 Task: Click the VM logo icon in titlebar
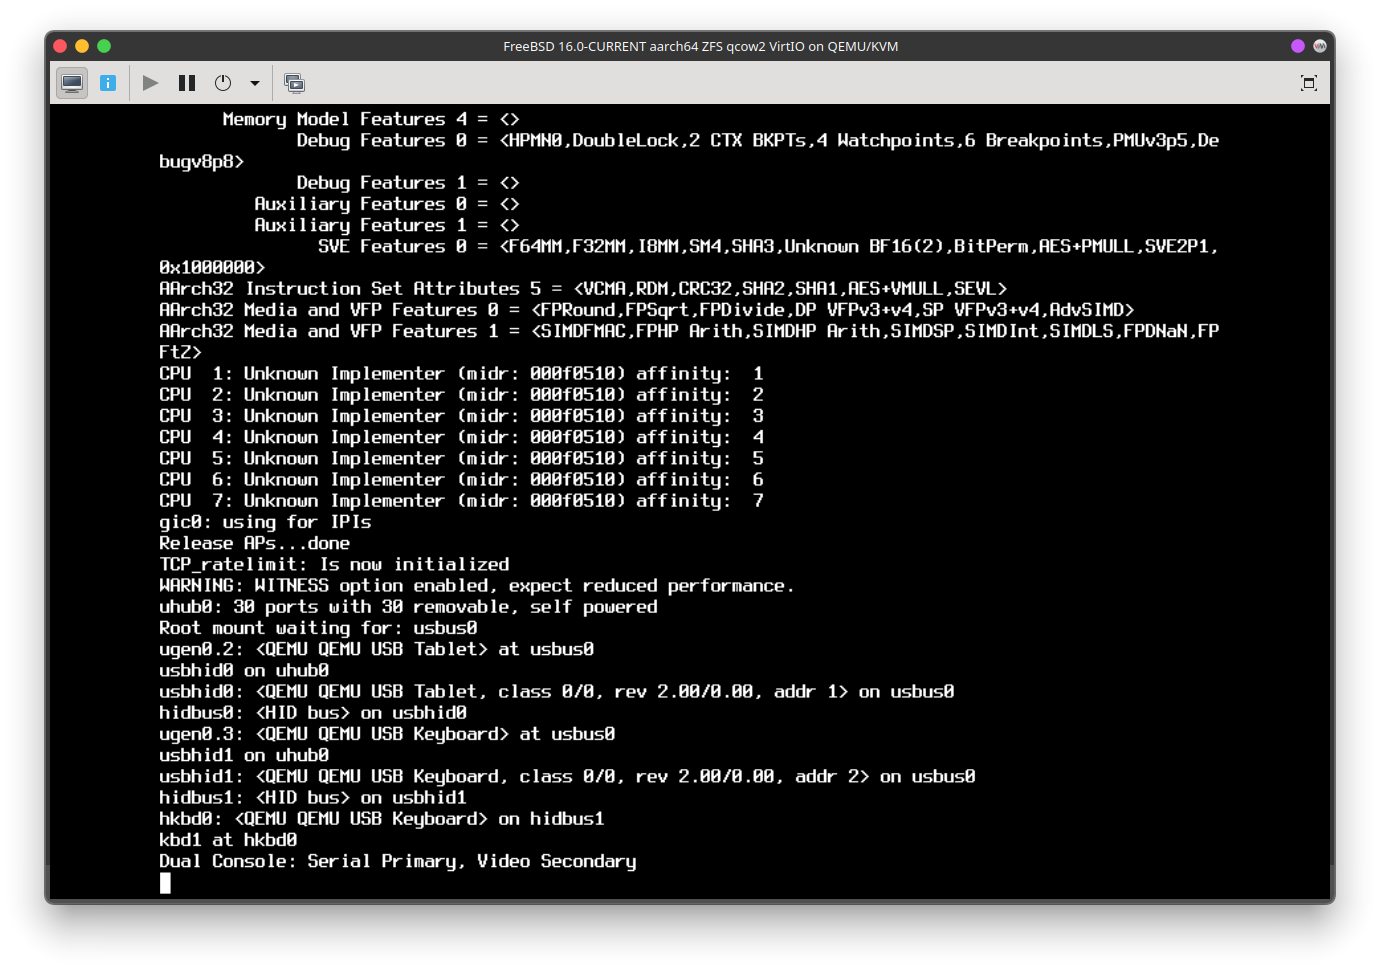1320,46
